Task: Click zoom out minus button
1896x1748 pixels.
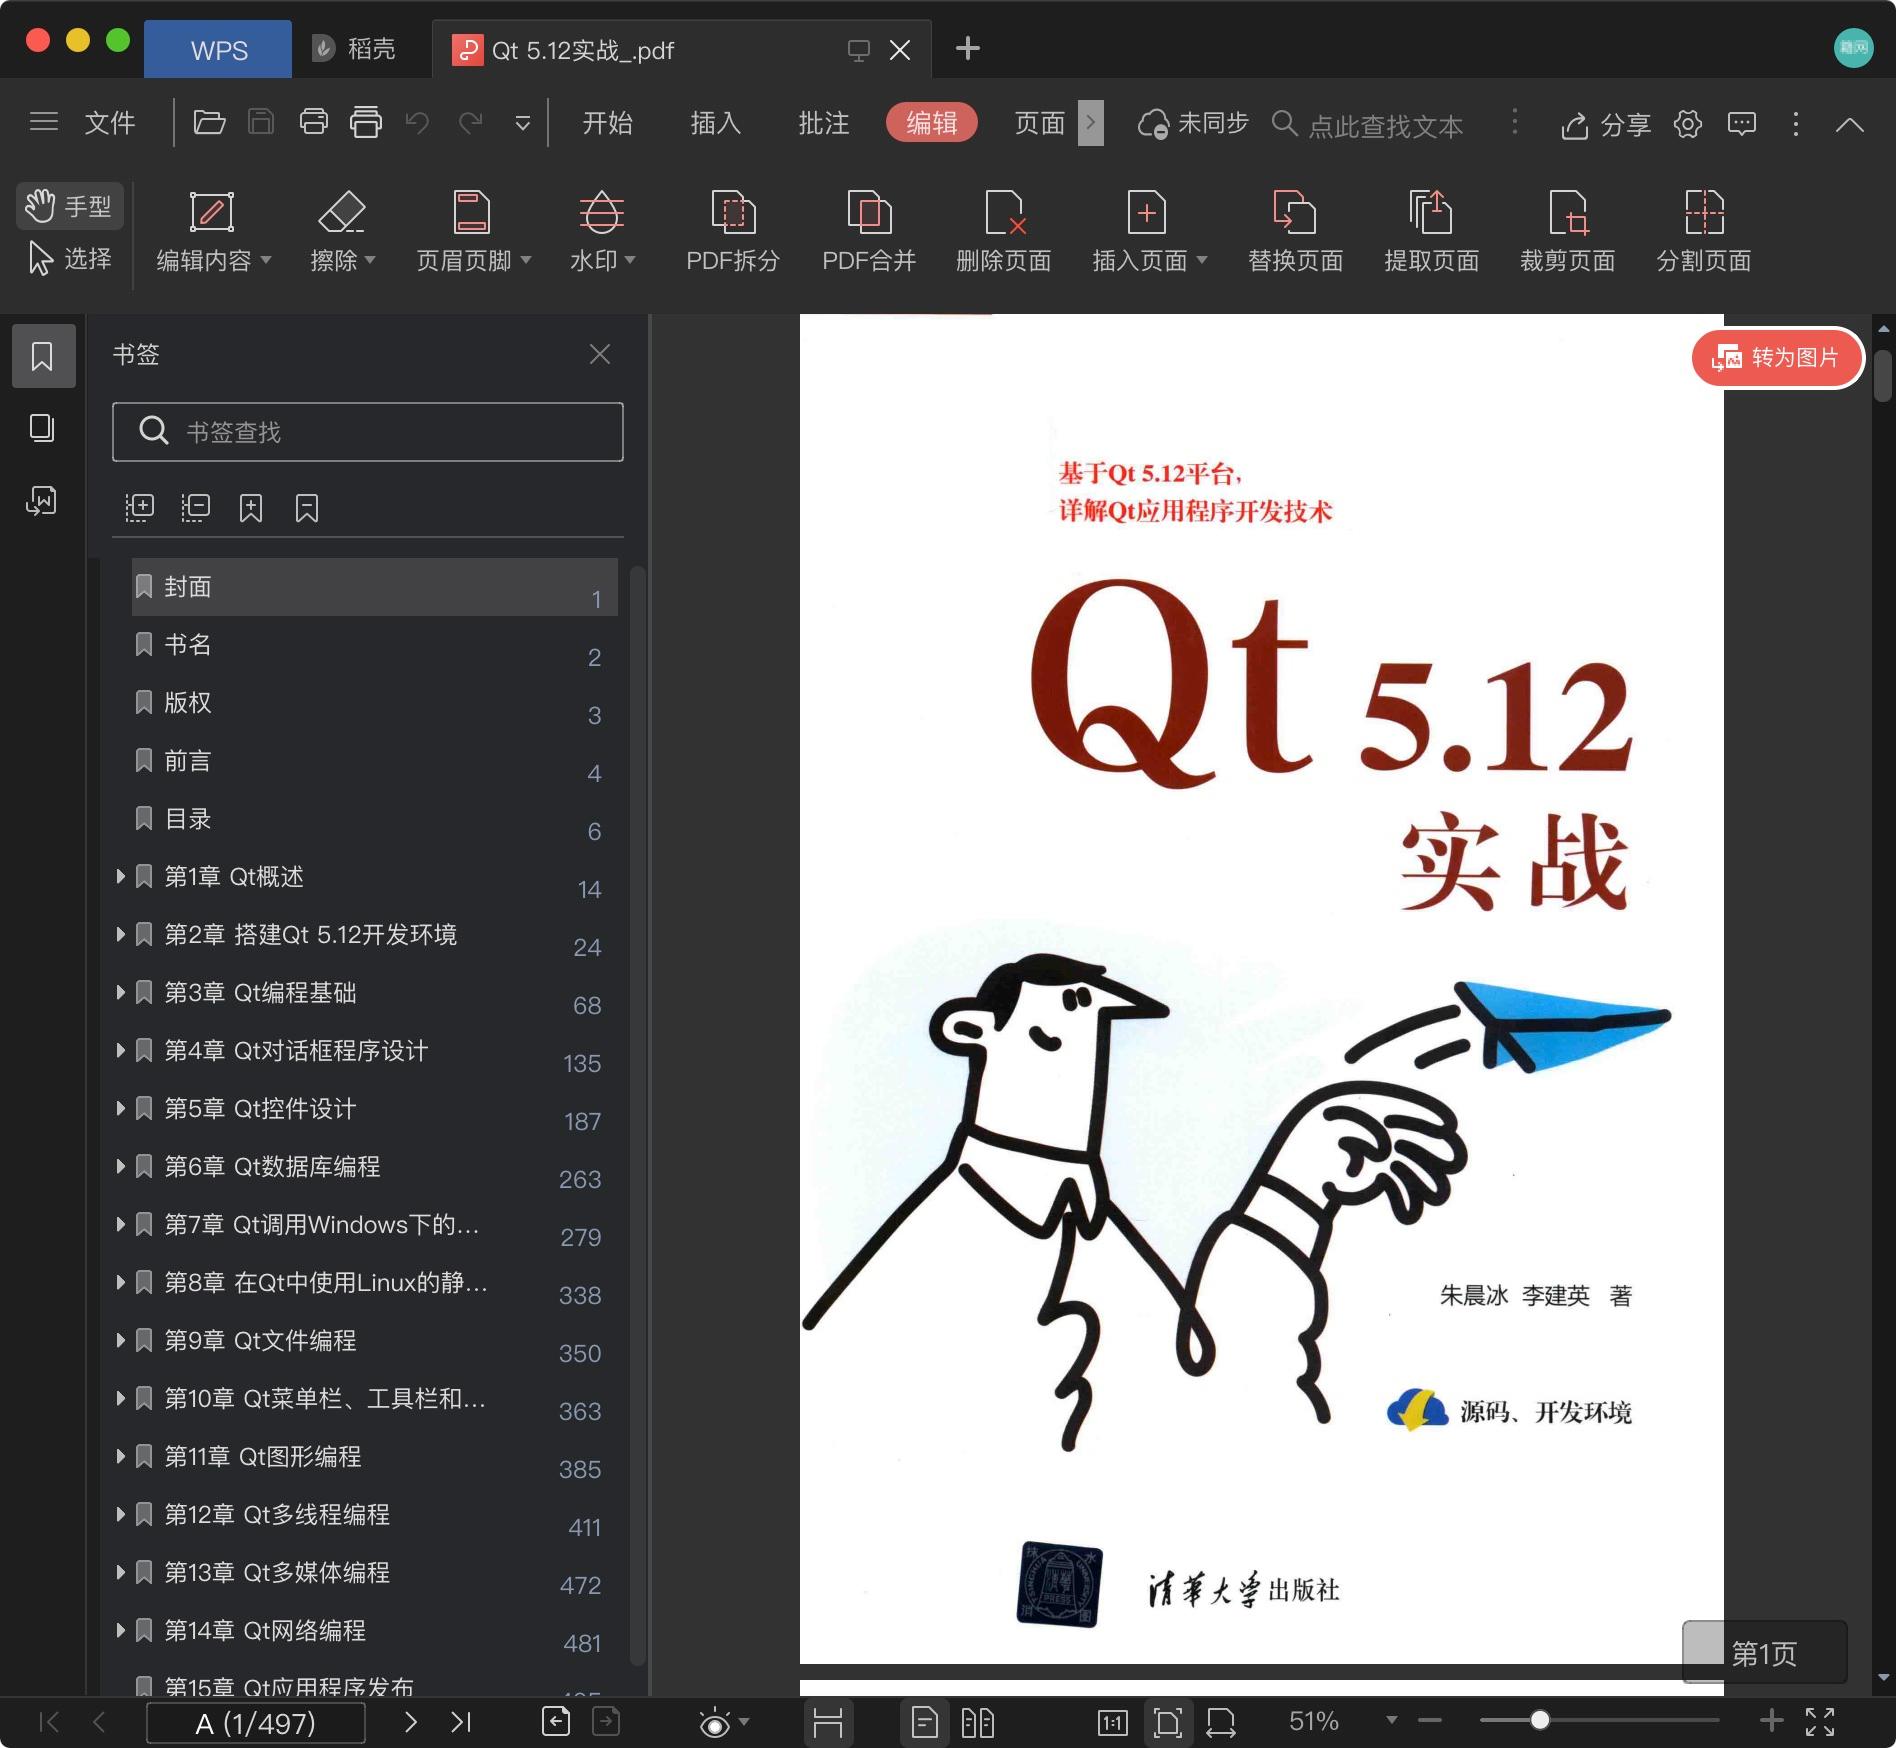Action: 1430,1720
